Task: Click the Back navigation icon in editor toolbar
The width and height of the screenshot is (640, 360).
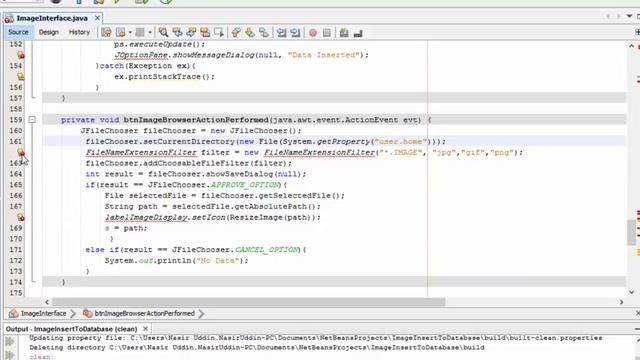Action: pos(120,32)
